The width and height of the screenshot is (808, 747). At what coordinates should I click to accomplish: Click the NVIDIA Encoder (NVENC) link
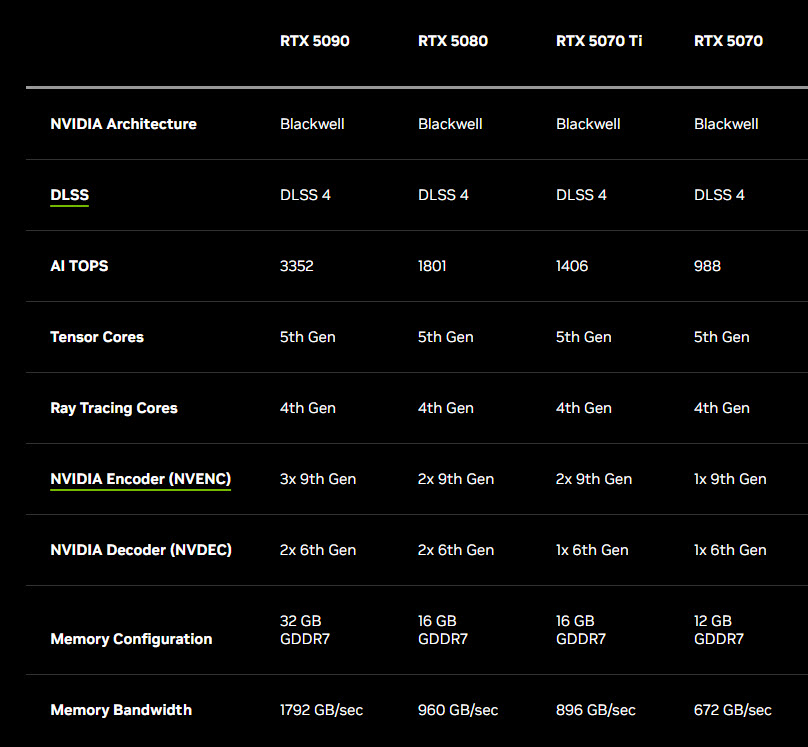tap(140, 478)
